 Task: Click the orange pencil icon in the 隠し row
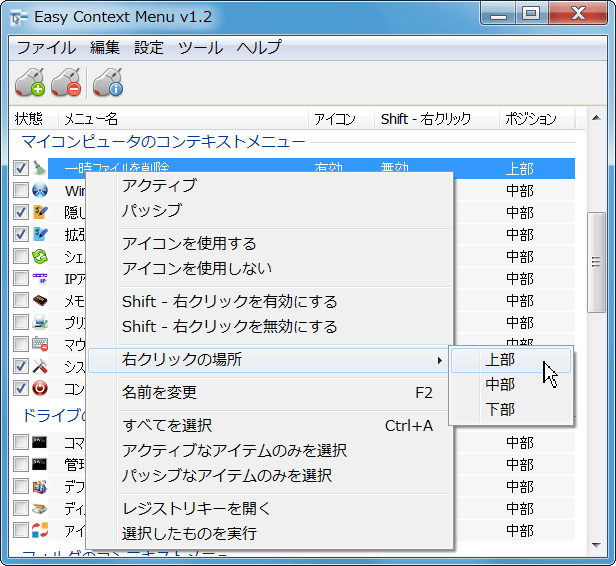click(x=40, y=212)
